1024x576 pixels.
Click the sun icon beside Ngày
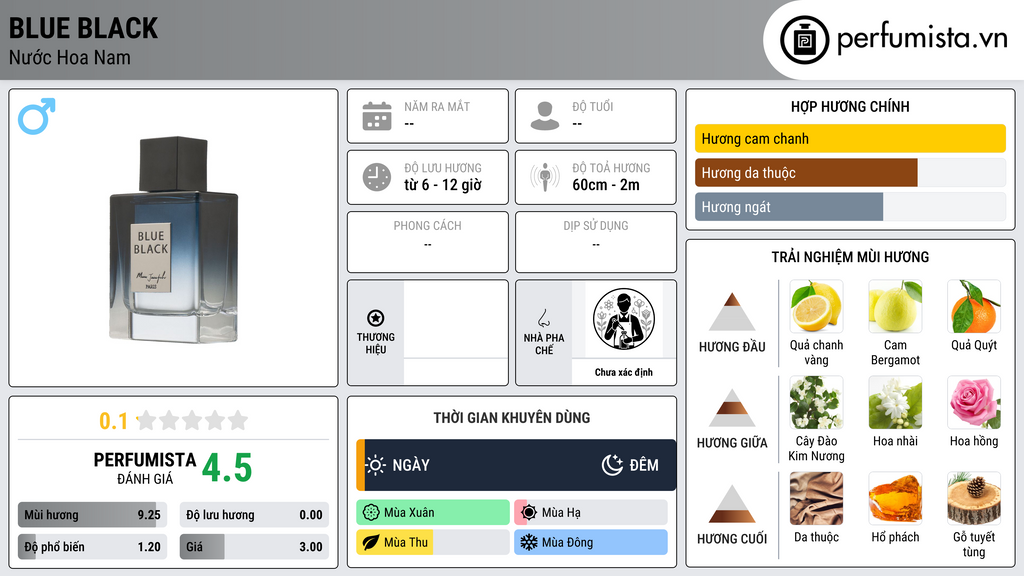(x=375, y=465)
